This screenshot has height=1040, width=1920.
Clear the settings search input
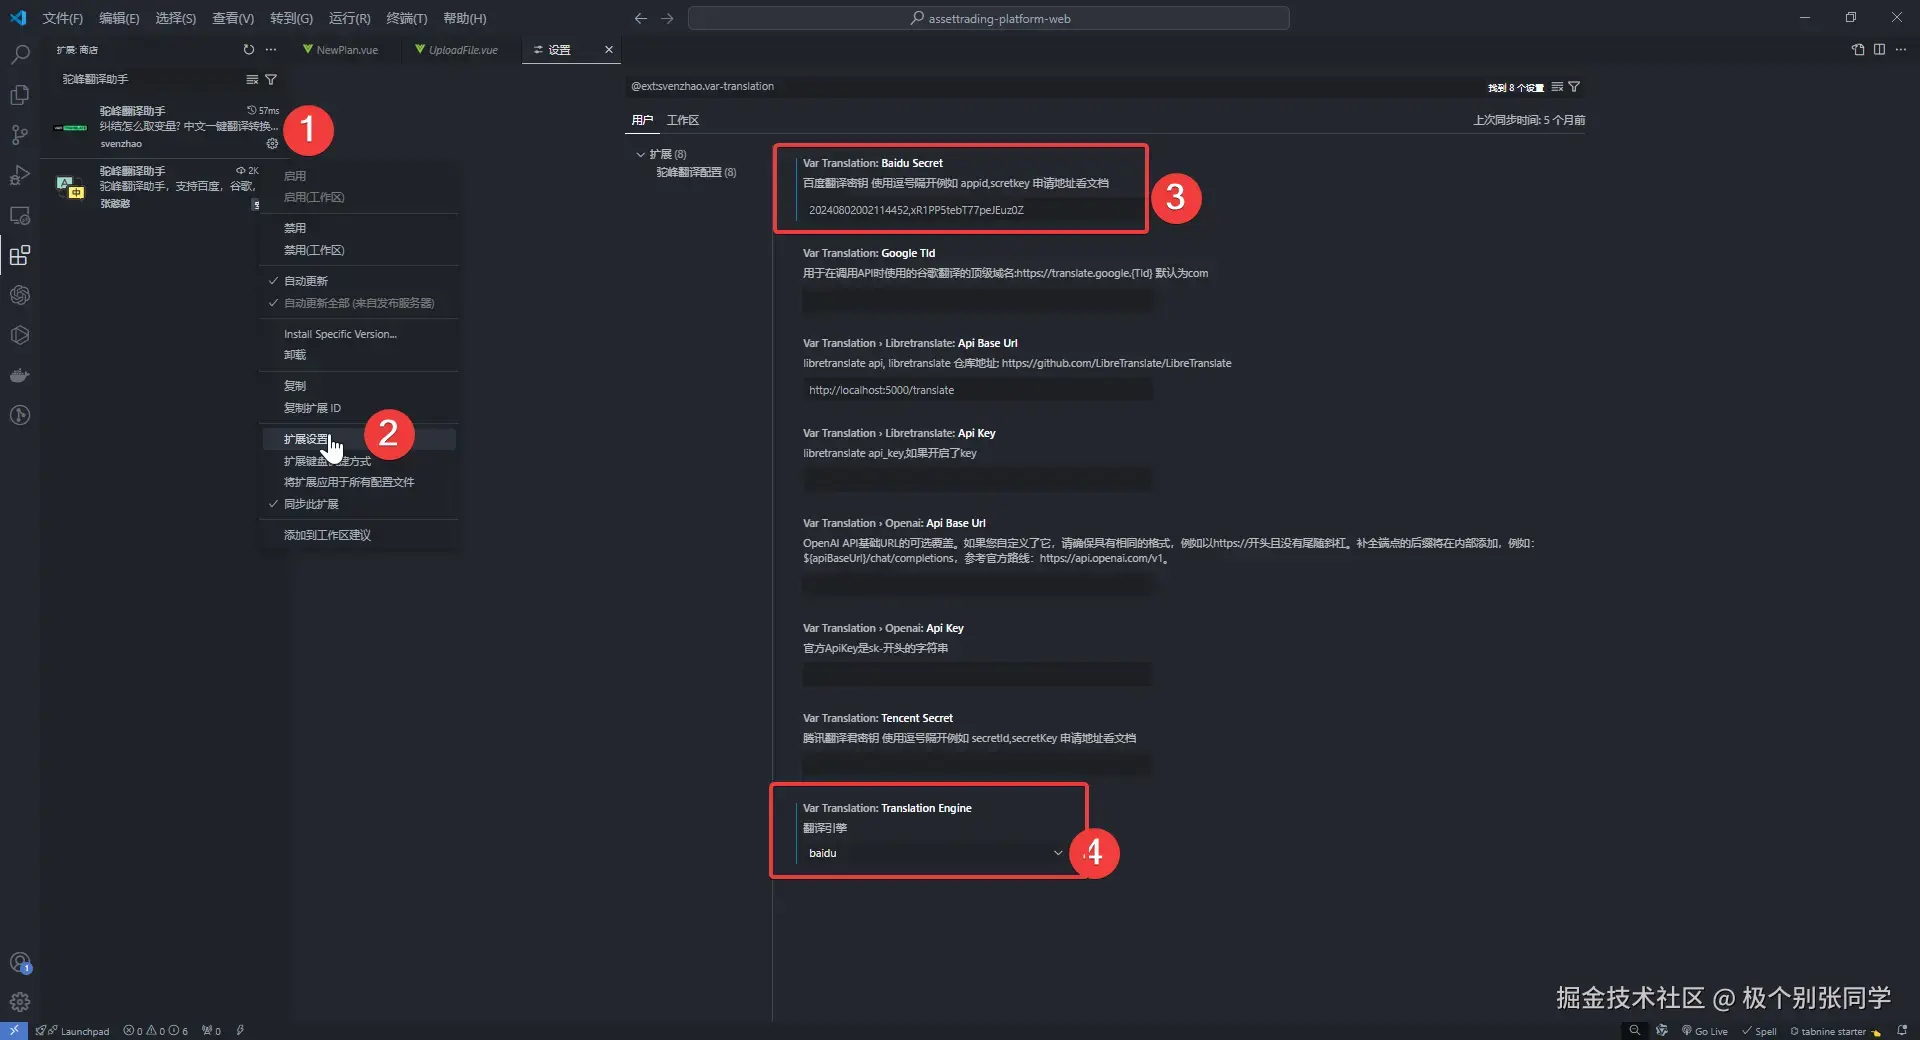(1557, 87)
